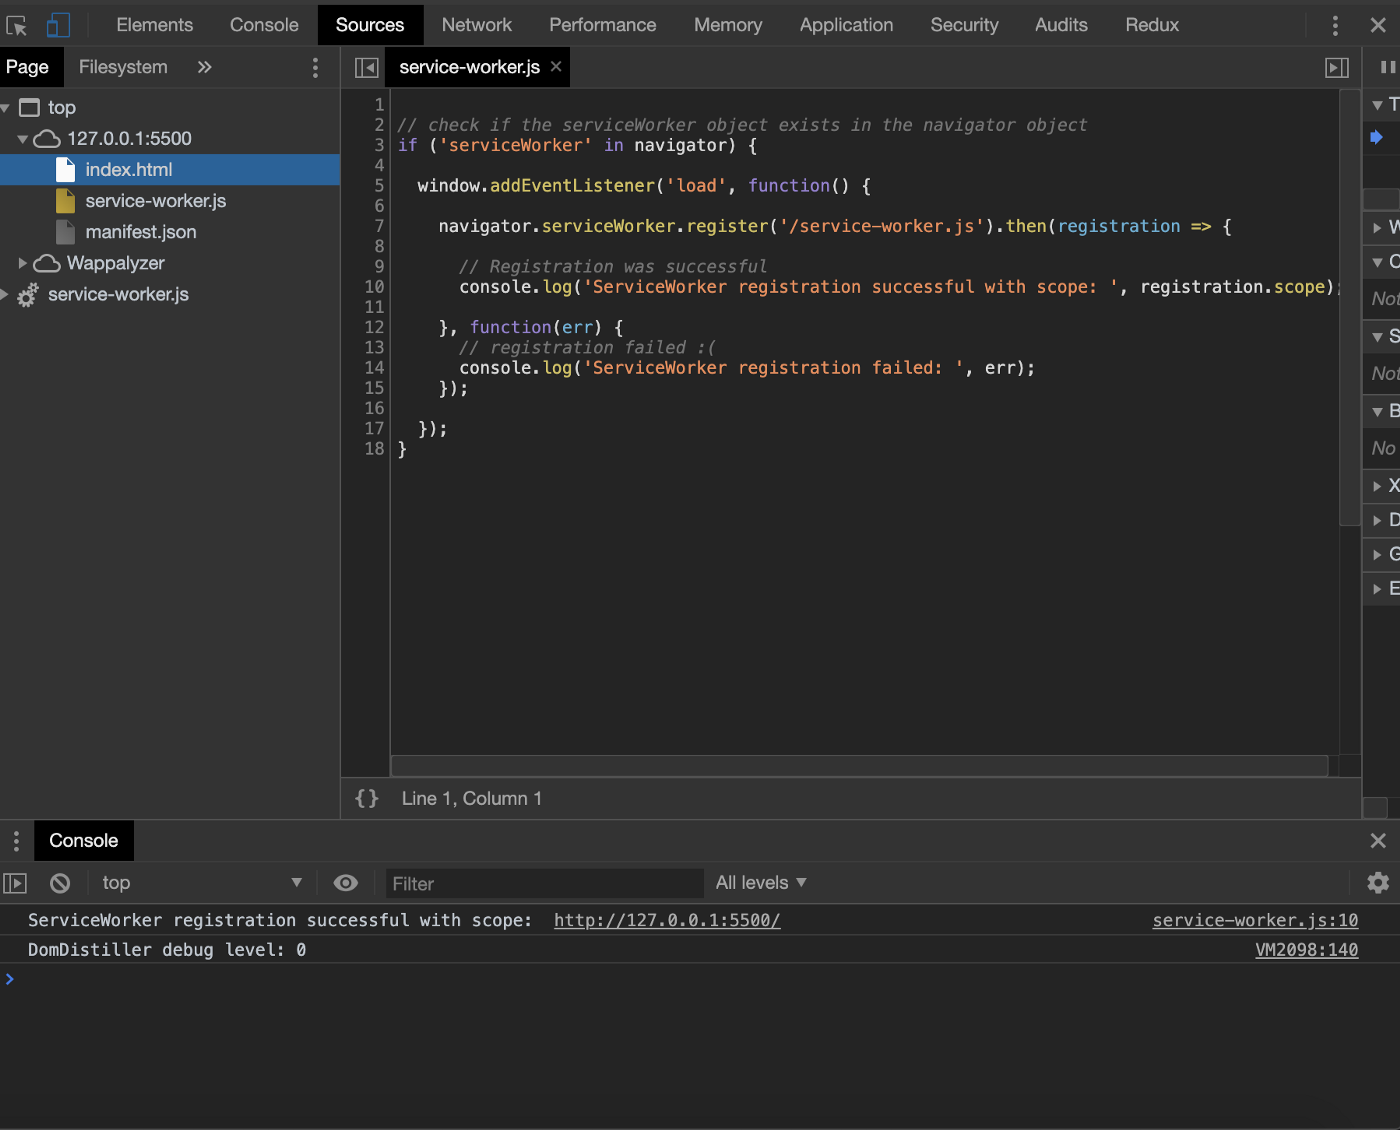Follow the http://127.0.0.1:5500/ scope link
The height and width of the screenshot is (1130, 1400).
pyautogui.click(x=667, y=920)
